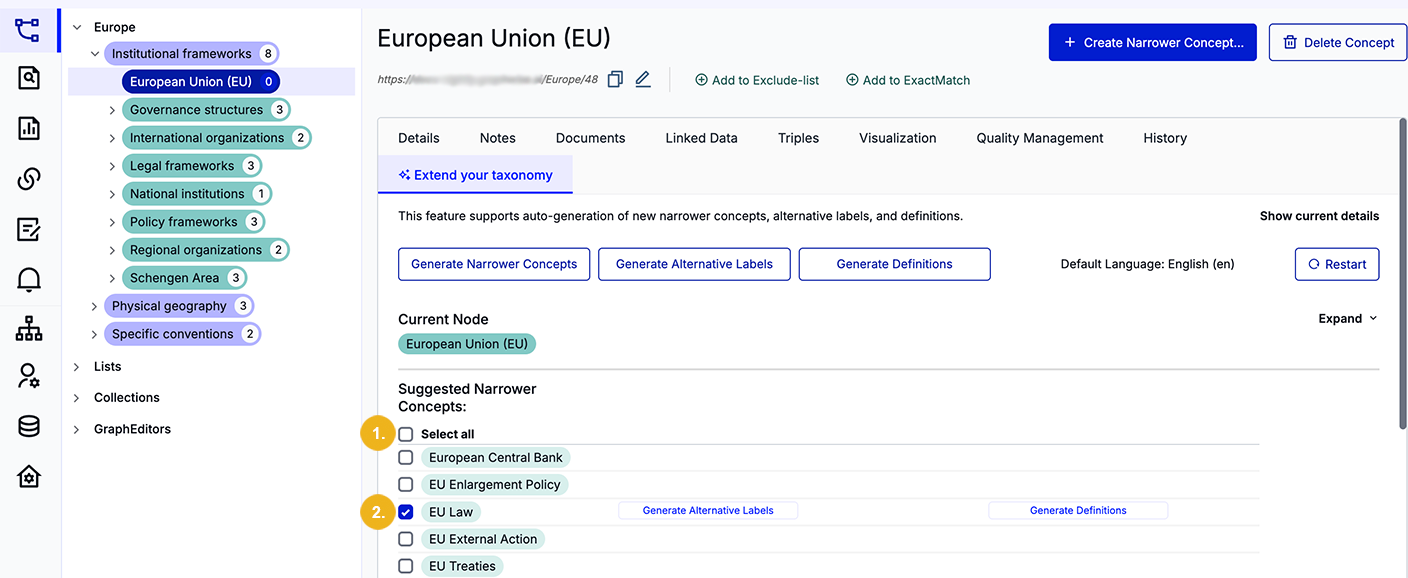The width and height of the screenshot is (1408, 578).
Task: Uncheck the EU Law checkbox
Action: coord(406,511)
